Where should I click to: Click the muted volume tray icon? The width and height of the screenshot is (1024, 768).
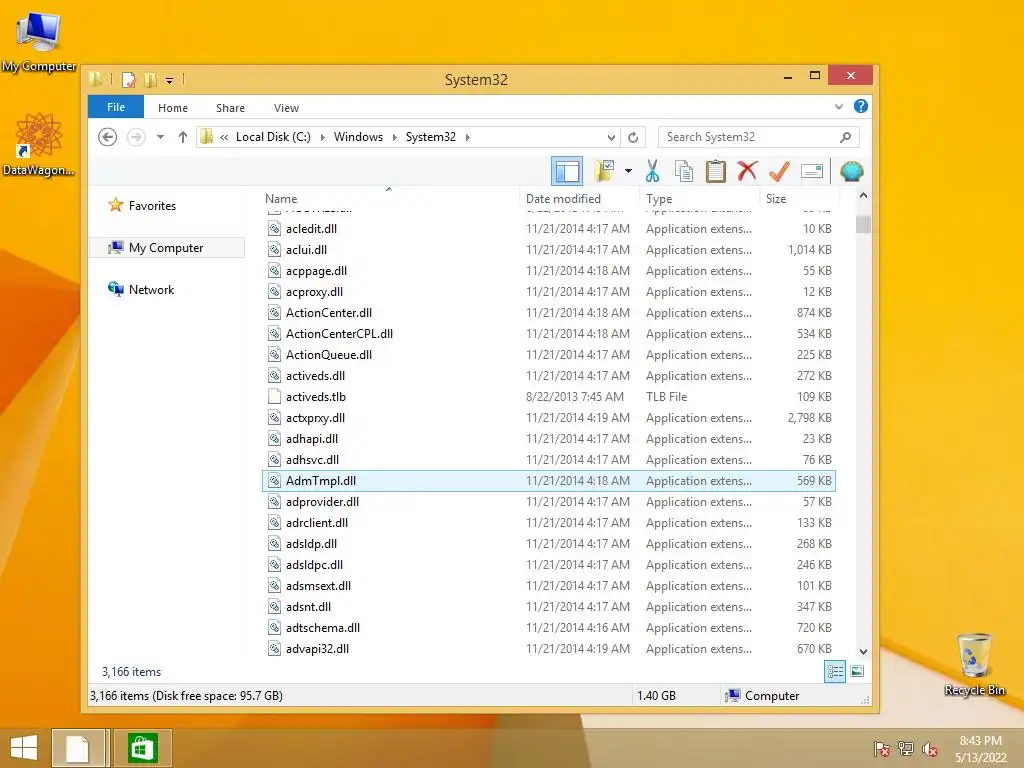point(929,749)
